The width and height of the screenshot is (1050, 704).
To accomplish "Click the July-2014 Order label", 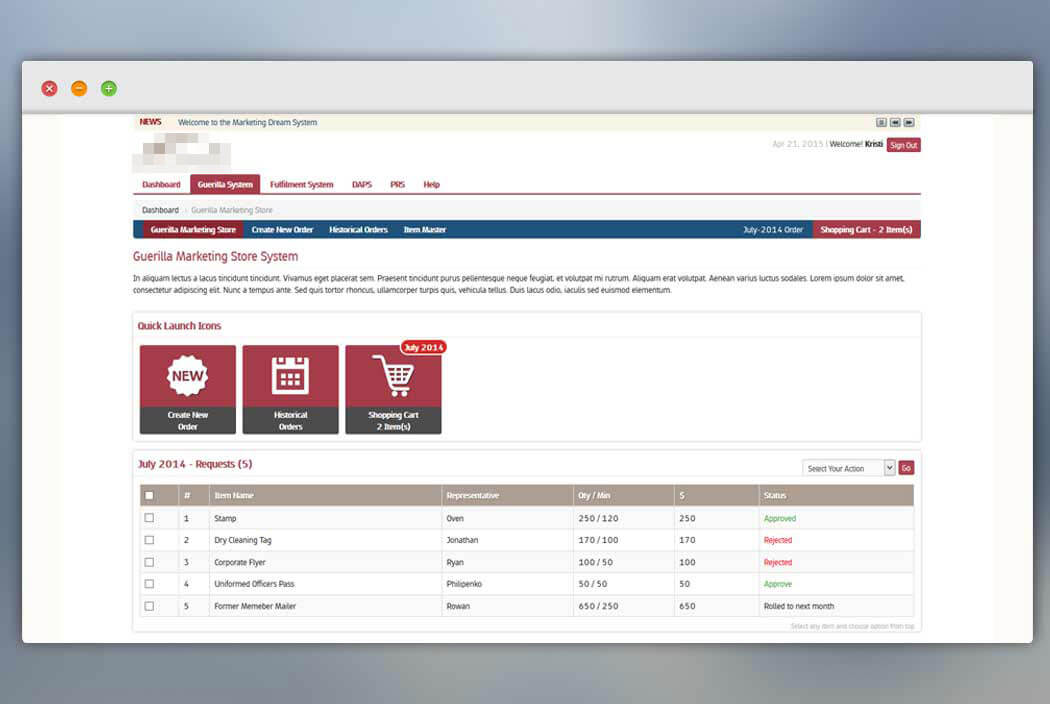I will (773, 230).
